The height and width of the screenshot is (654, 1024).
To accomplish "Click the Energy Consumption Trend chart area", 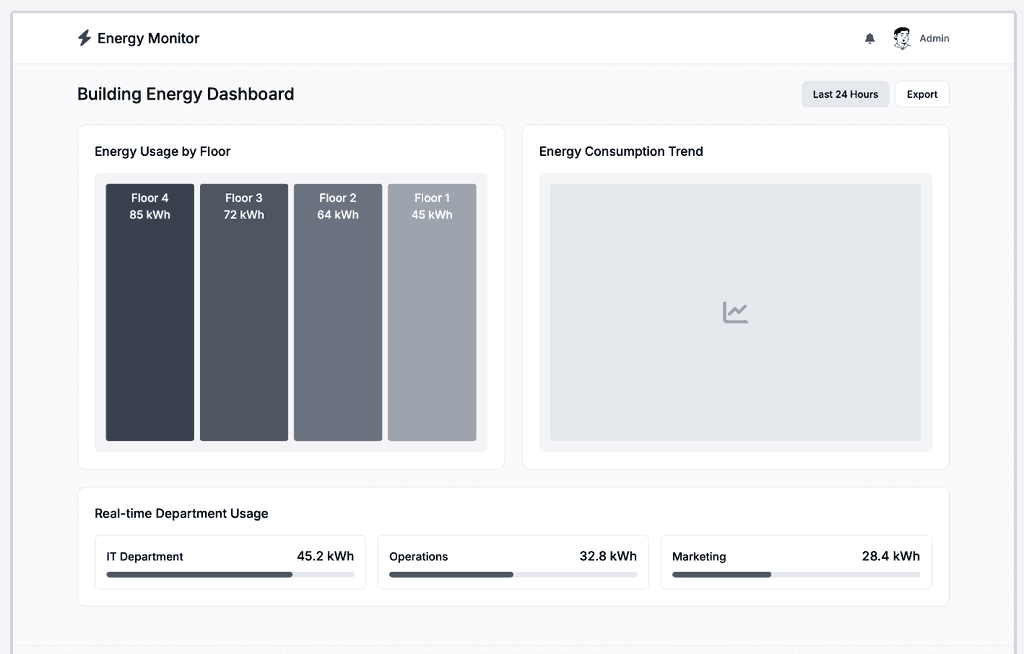I will (x=735, y=312).
